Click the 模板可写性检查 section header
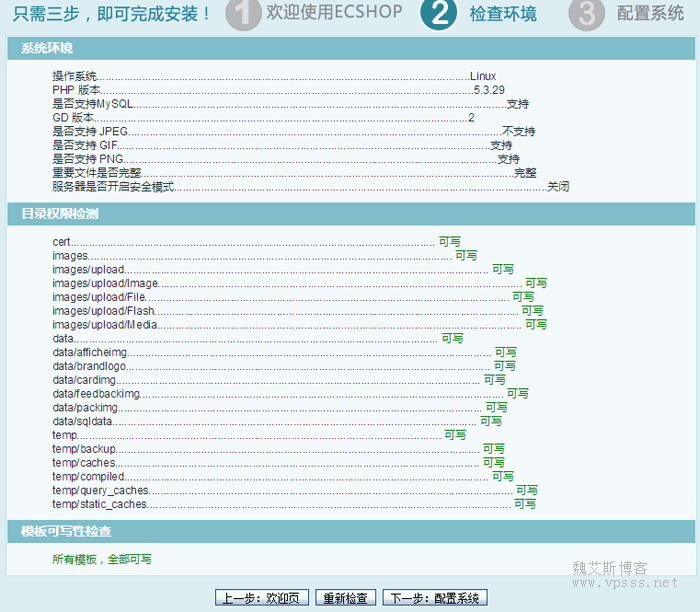This screenshot has height=612, width=700. [66, 532]
